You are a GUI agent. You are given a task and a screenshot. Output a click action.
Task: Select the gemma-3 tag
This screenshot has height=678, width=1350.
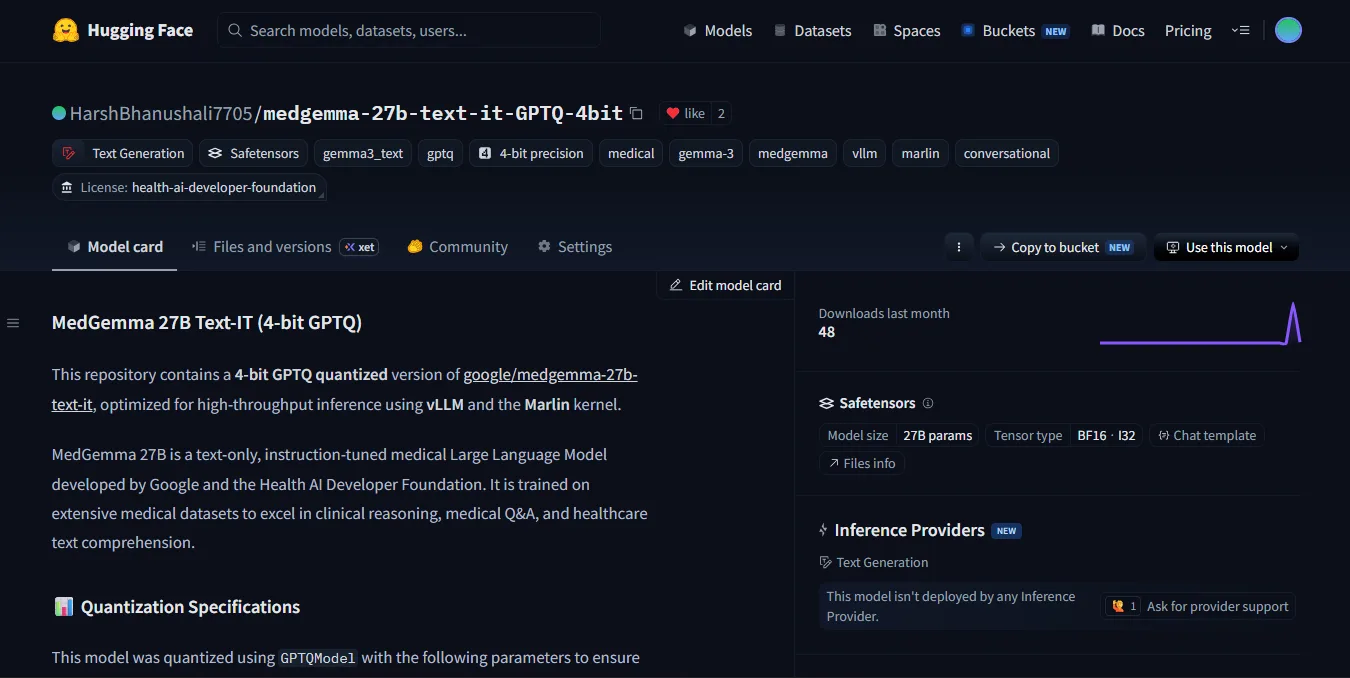706,153
